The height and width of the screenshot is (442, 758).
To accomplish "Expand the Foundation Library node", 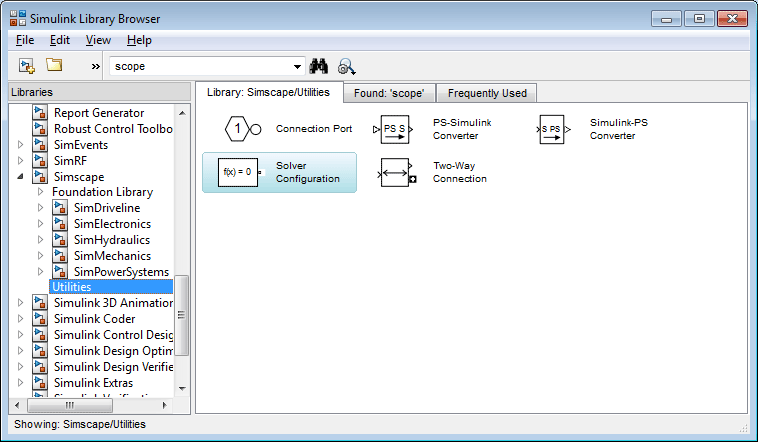I will point(41,192).
